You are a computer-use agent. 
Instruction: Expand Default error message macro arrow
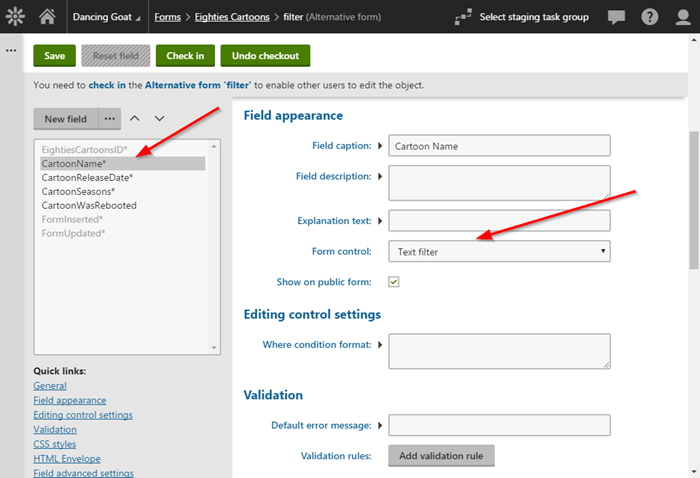pyautogui.click(x=380, y=425)
